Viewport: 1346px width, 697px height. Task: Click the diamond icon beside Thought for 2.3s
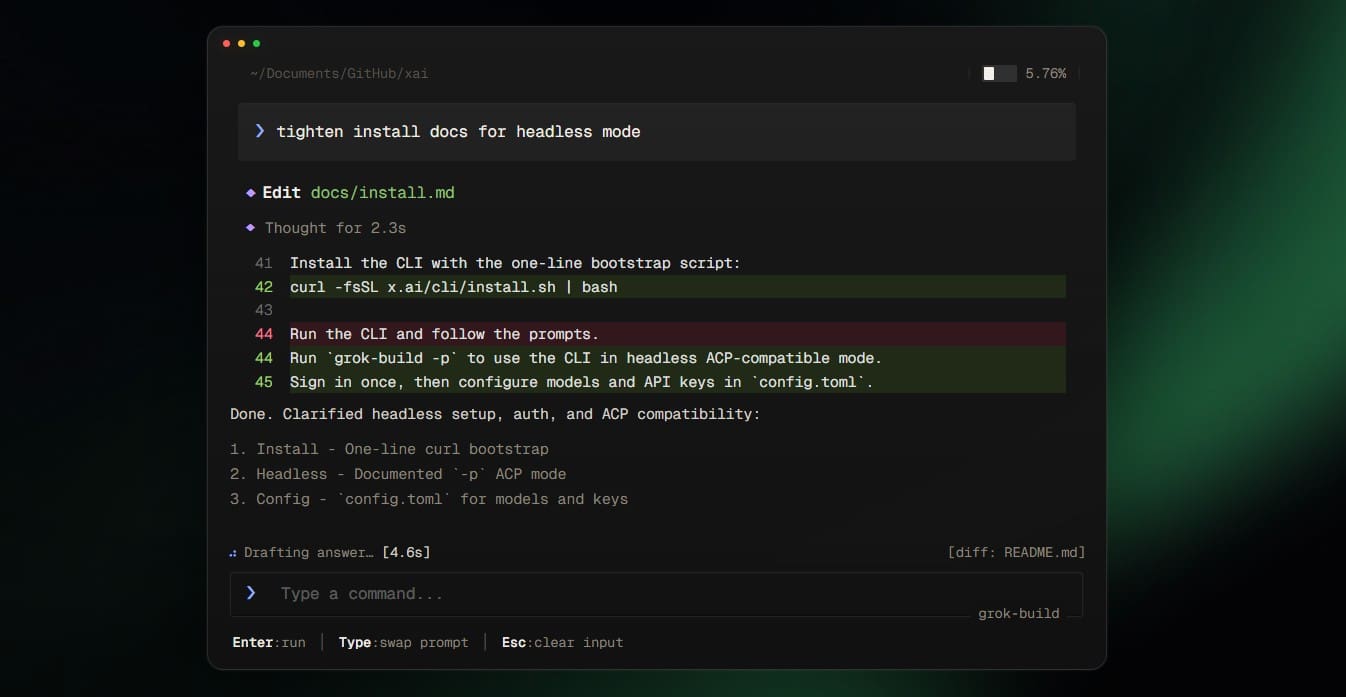(x=251, y=228)
